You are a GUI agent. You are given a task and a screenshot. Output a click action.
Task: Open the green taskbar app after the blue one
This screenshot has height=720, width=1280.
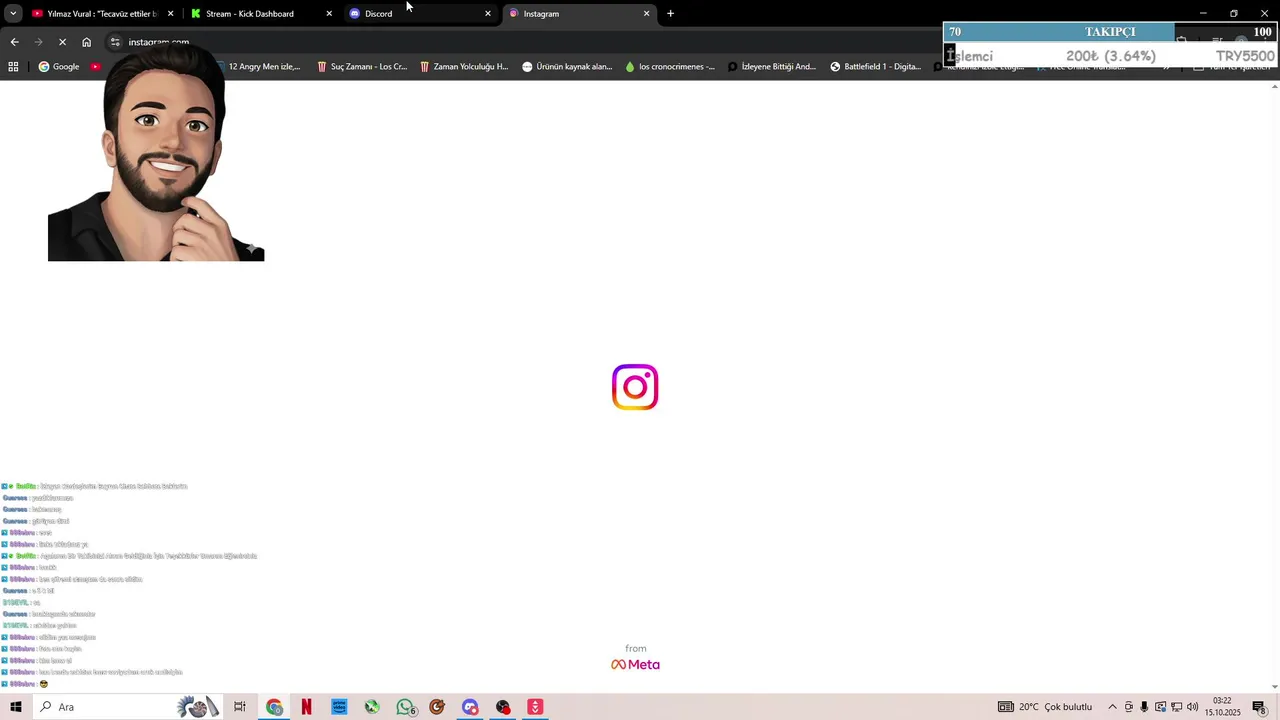(372, 707)
